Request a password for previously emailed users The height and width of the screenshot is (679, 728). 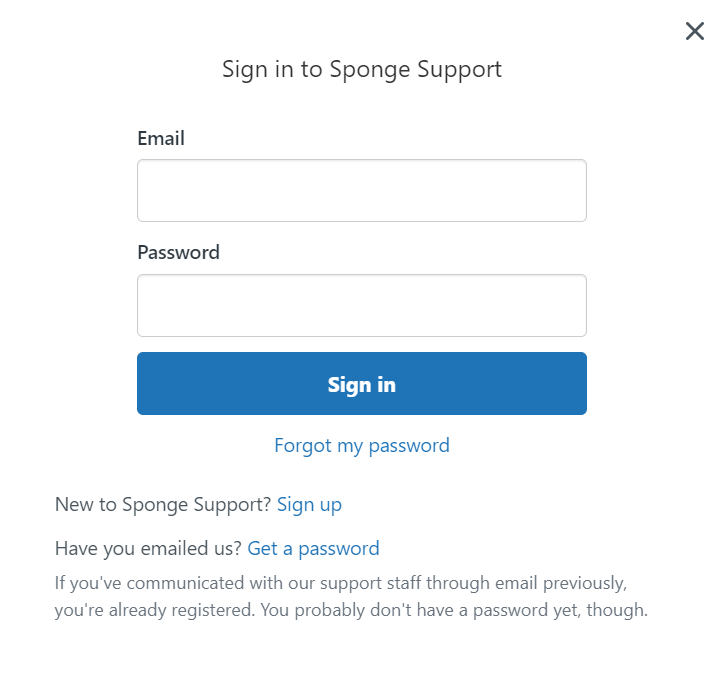coord(313,548)
